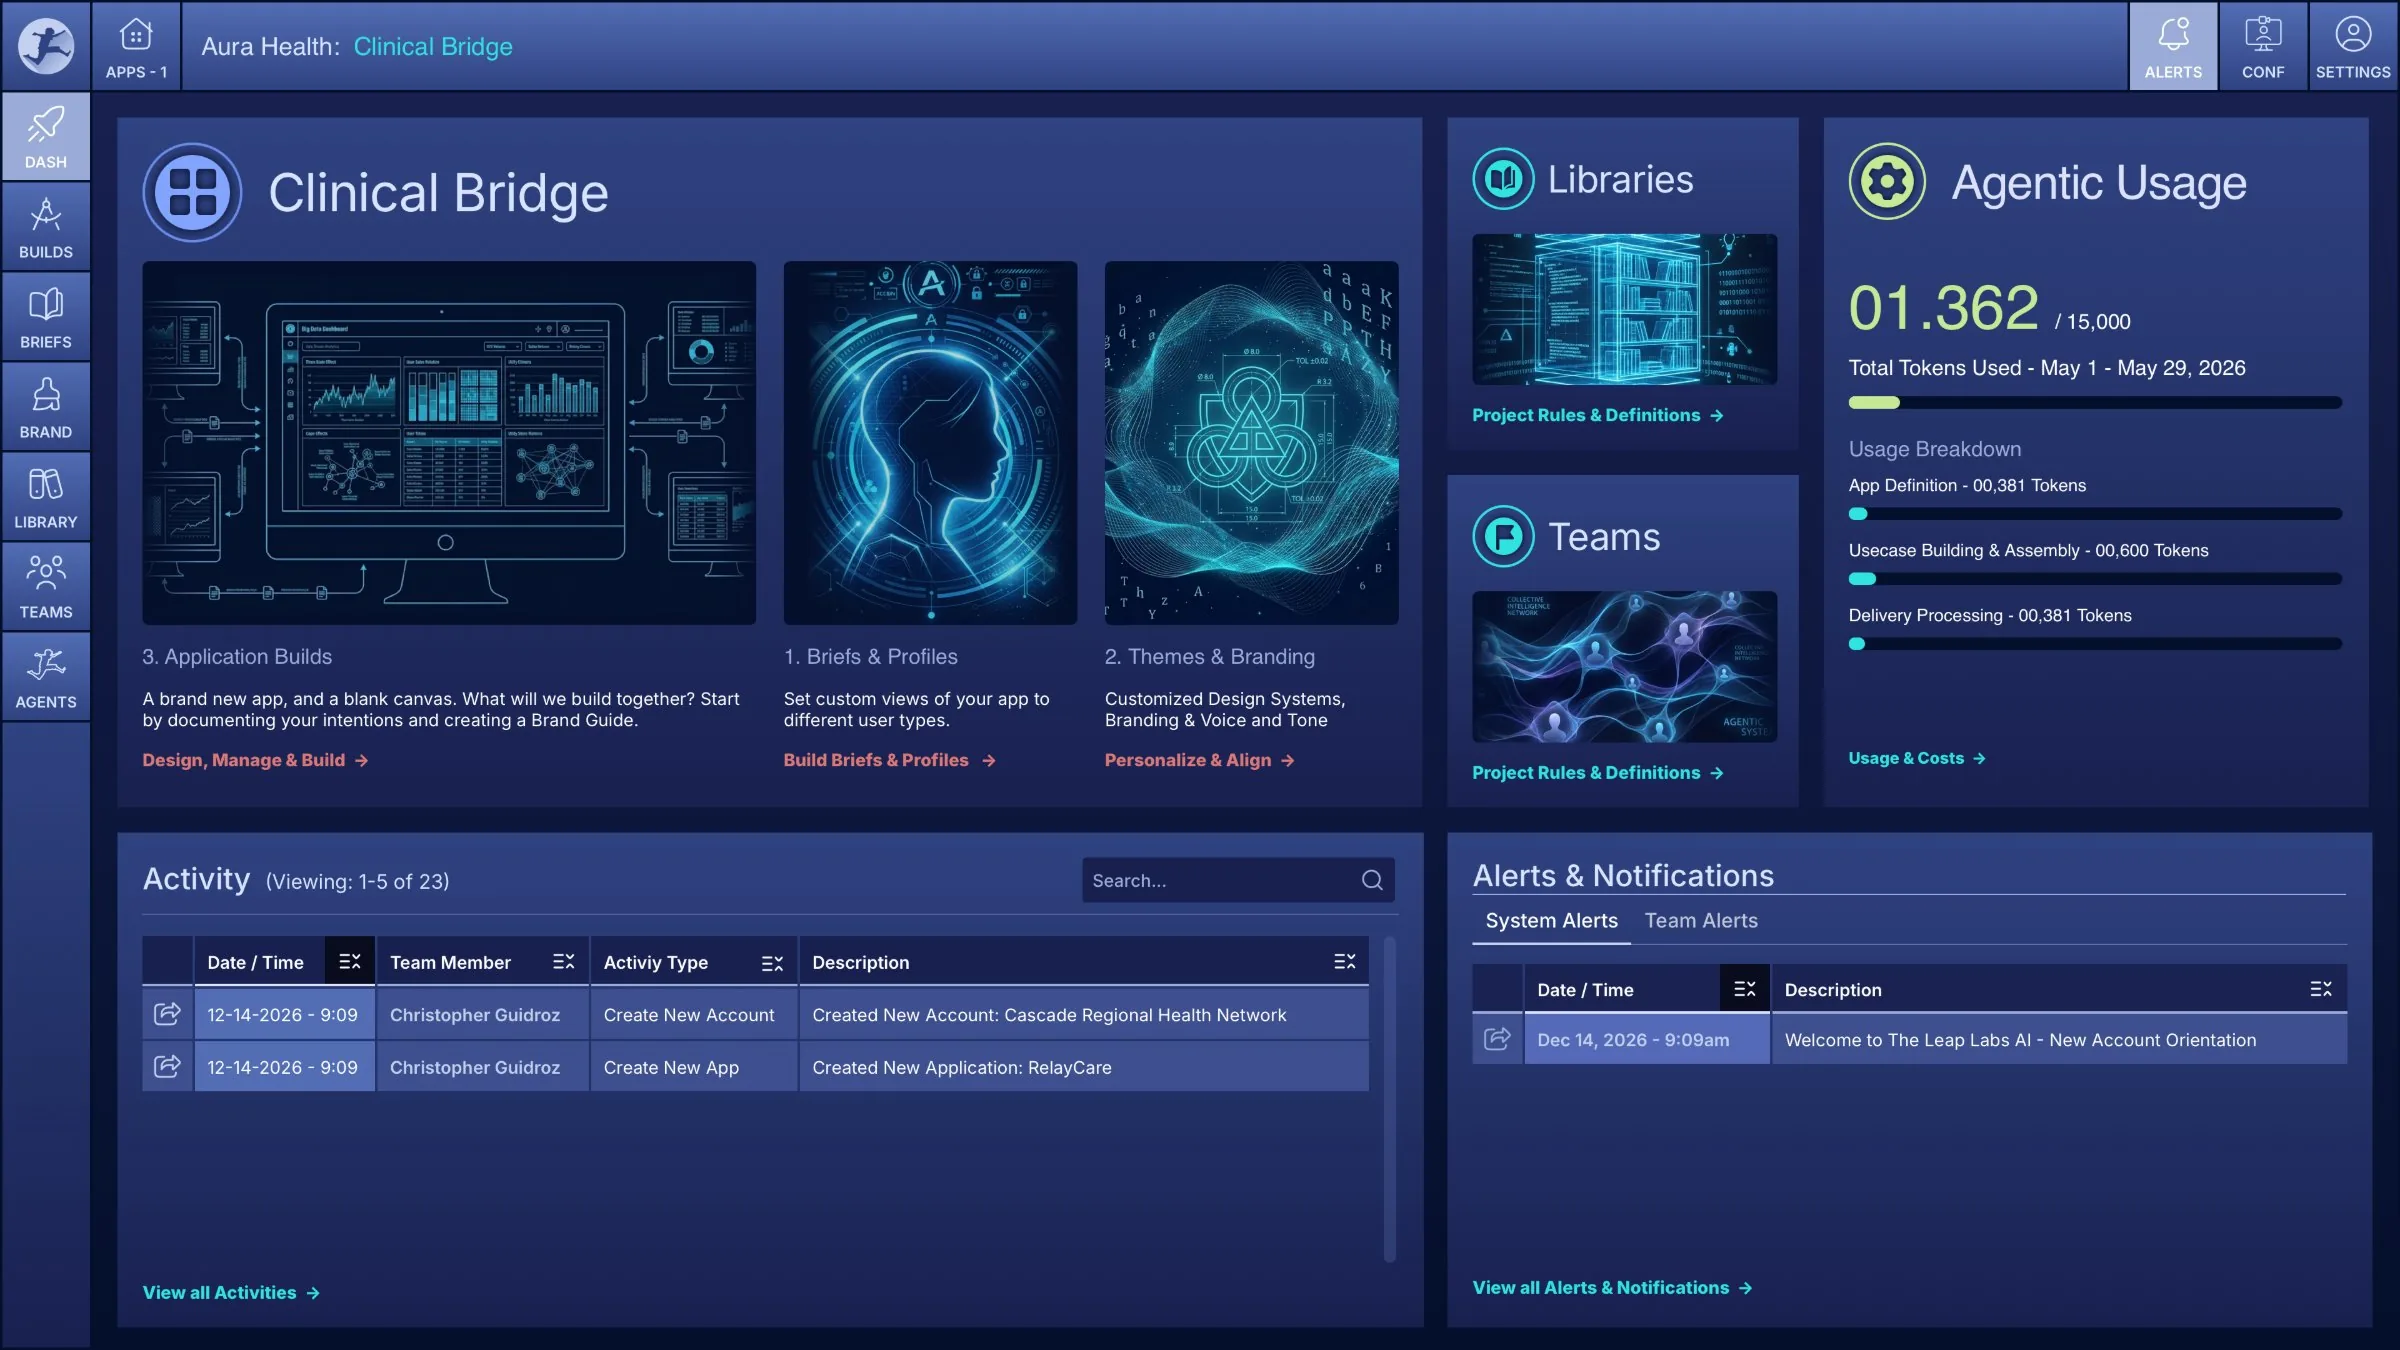This screenshot has height=1350, width=2400.
Task: Click the Activity table vertical scrollbar
Action: tap(1389, 1098)
